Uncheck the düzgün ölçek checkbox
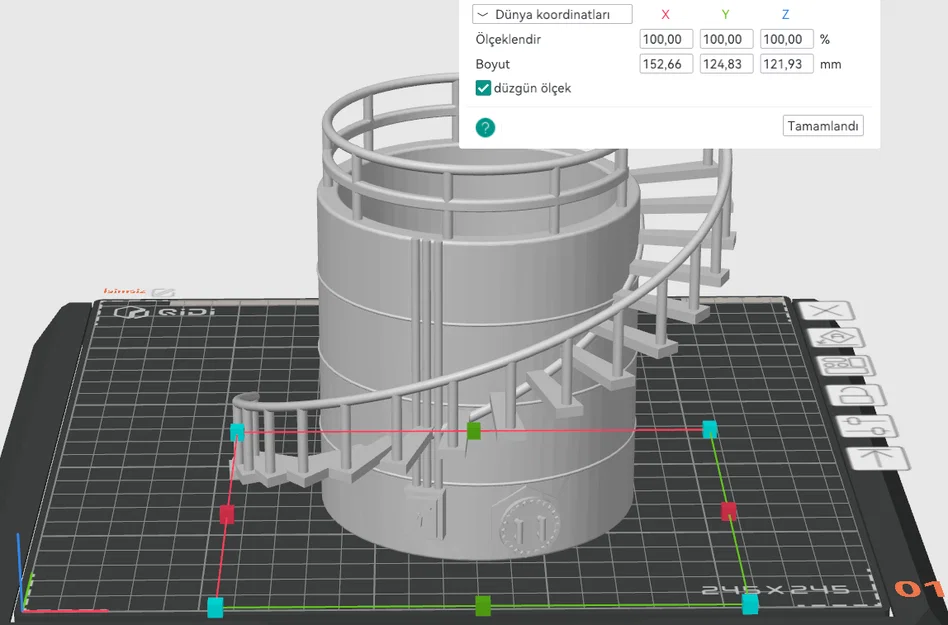The image size is (948, 625). coord(483,88)
